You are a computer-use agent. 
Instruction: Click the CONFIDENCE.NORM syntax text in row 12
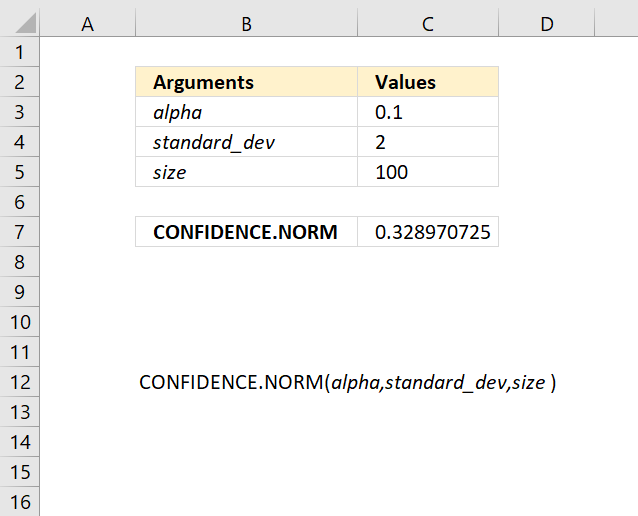[x=347, y=383]
